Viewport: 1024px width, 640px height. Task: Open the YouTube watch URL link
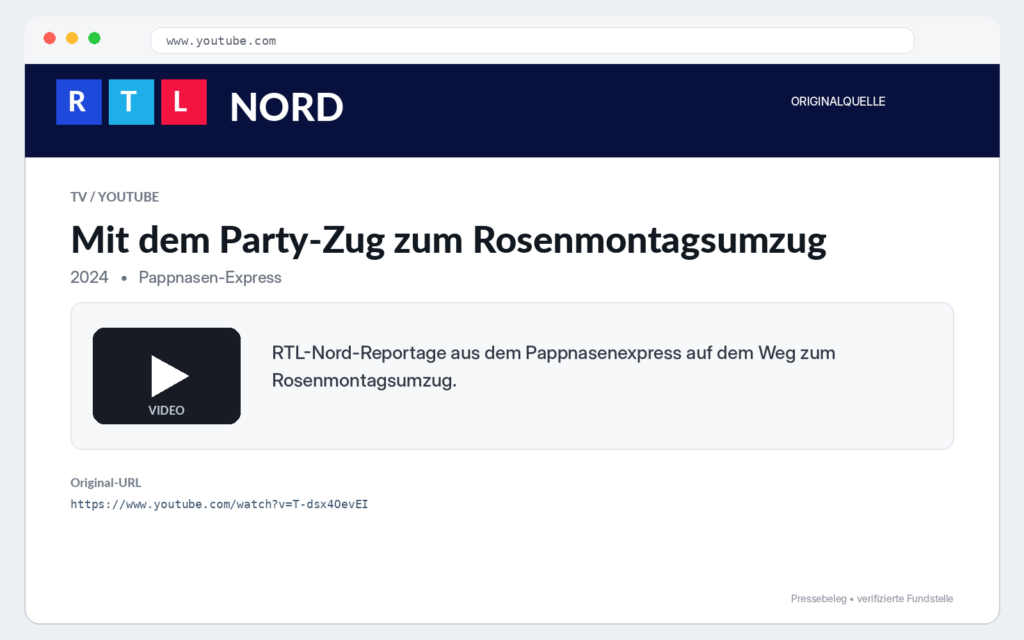point(219,504)
